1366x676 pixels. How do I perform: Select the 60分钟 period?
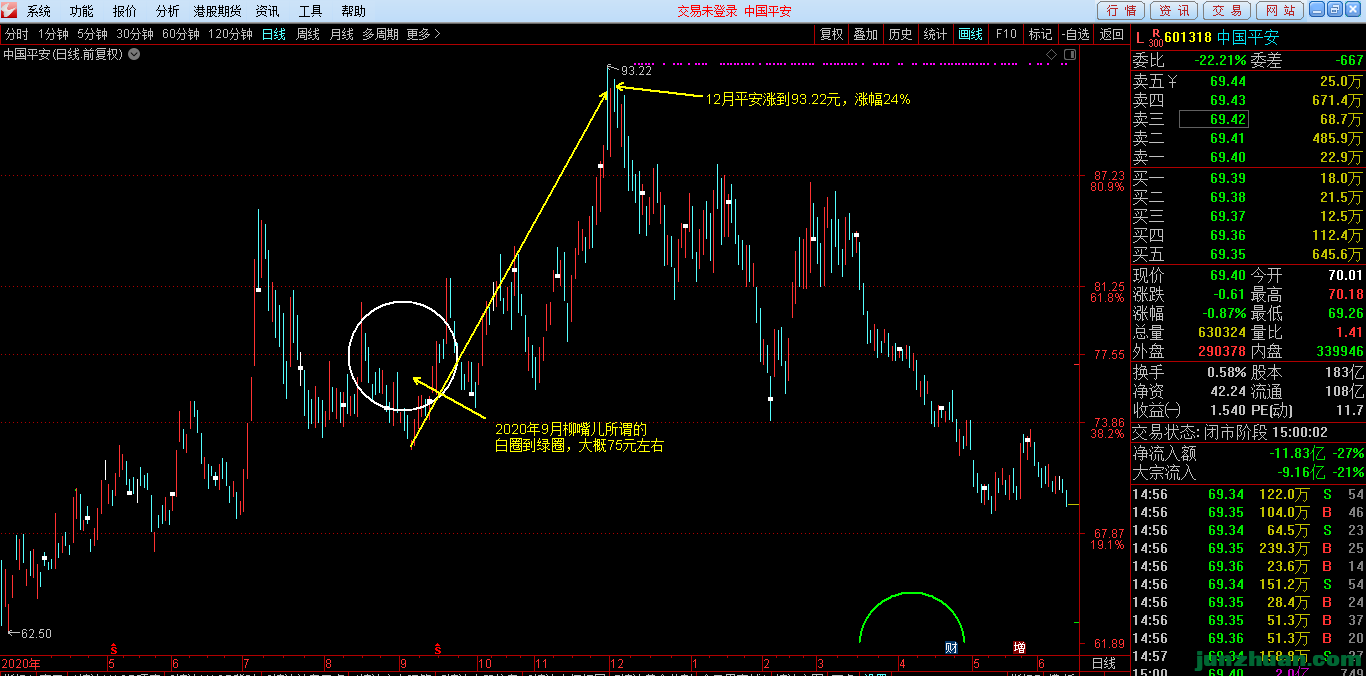pos(181,34)
